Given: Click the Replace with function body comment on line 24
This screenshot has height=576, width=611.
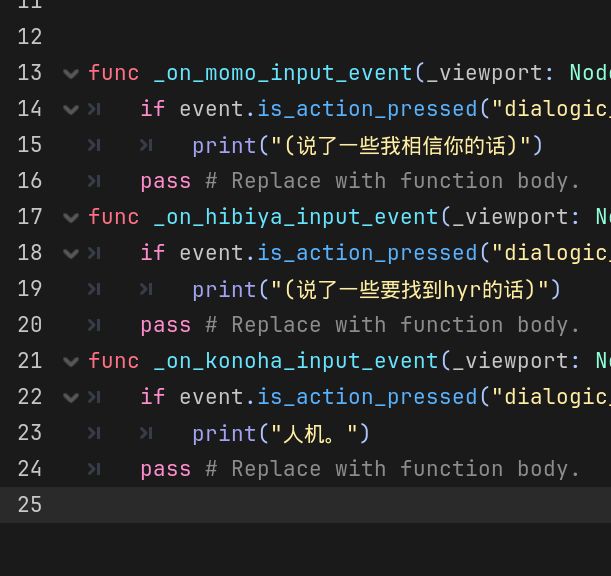Looking at the screenshot, I should pyautogui.click(x=393, y=469).
